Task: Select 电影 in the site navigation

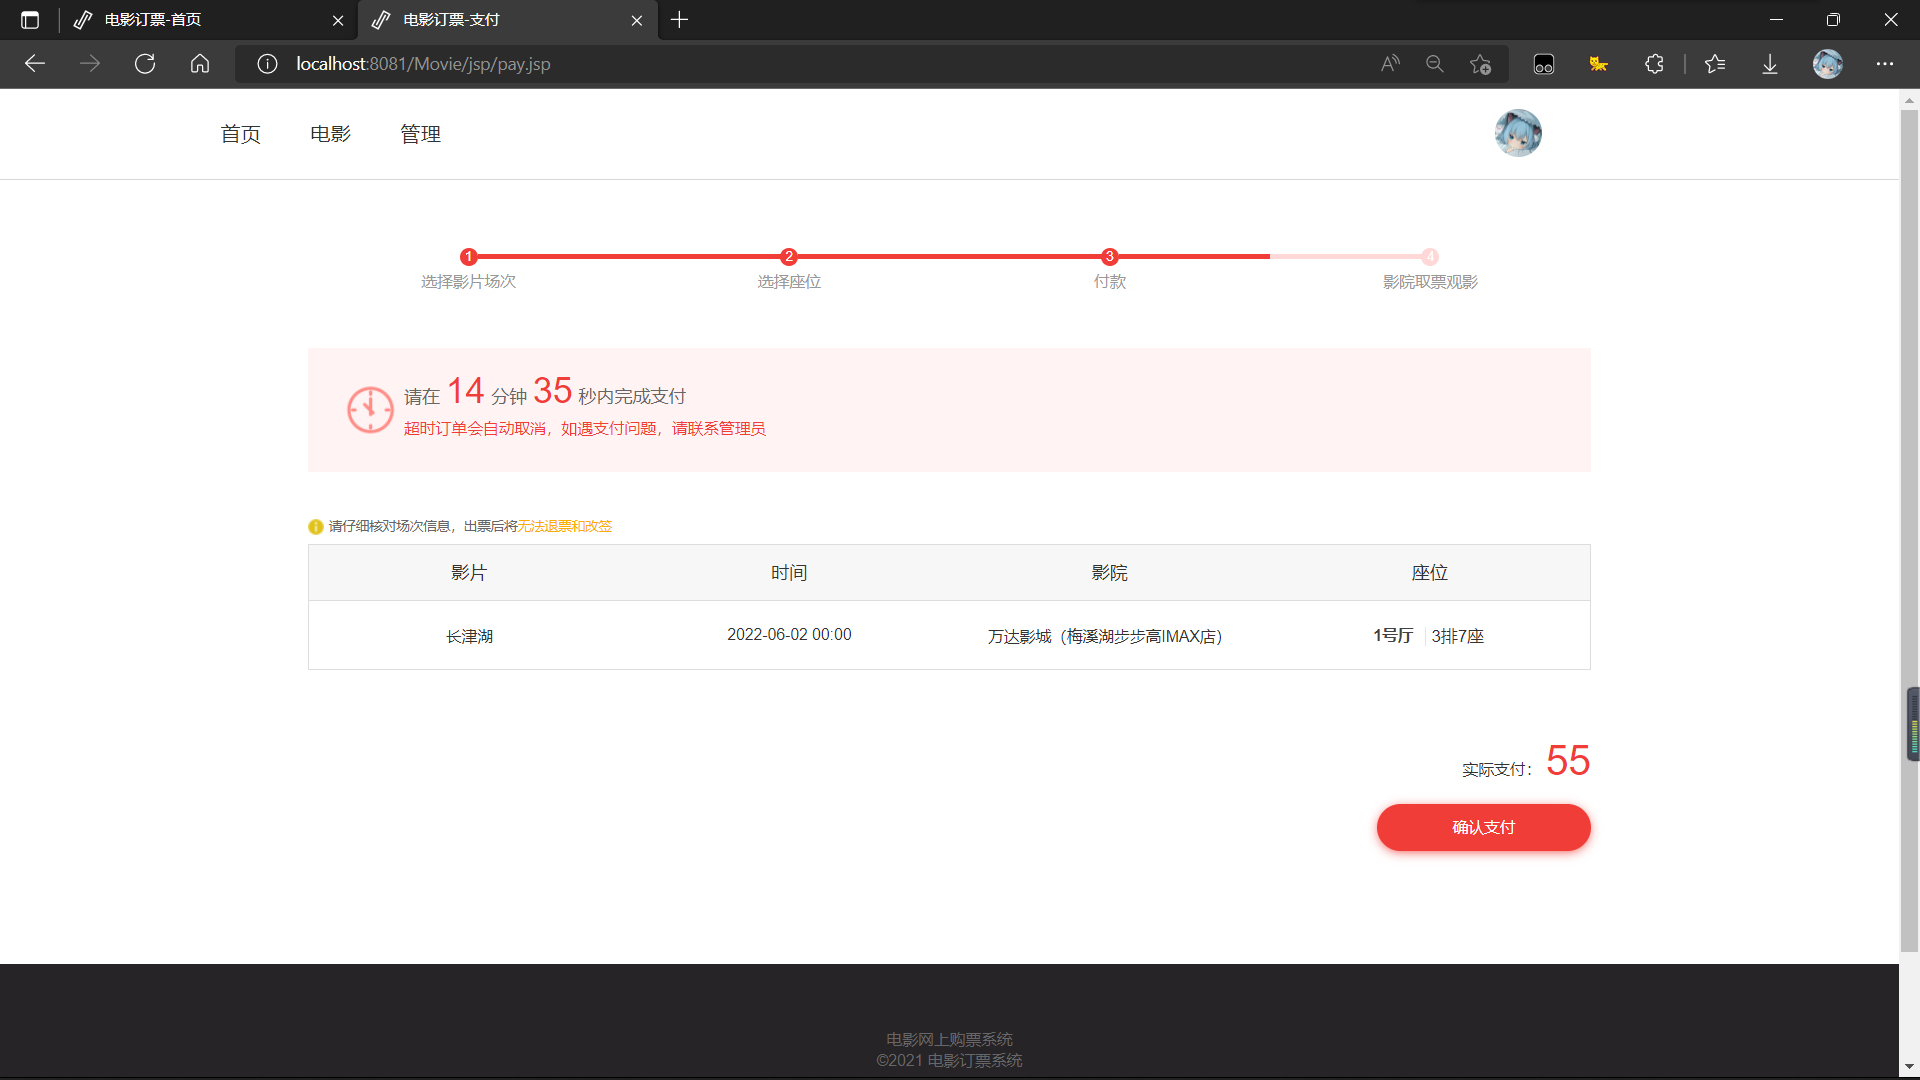Action: pyautogui.click(x=329, y=133)
